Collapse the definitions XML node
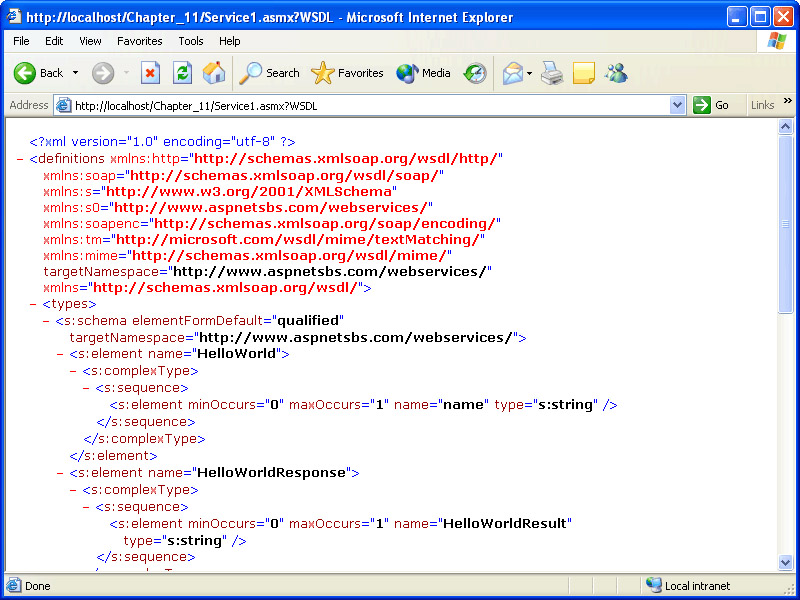The height and width of the screenshot is (600, 800). click(21, 158)
